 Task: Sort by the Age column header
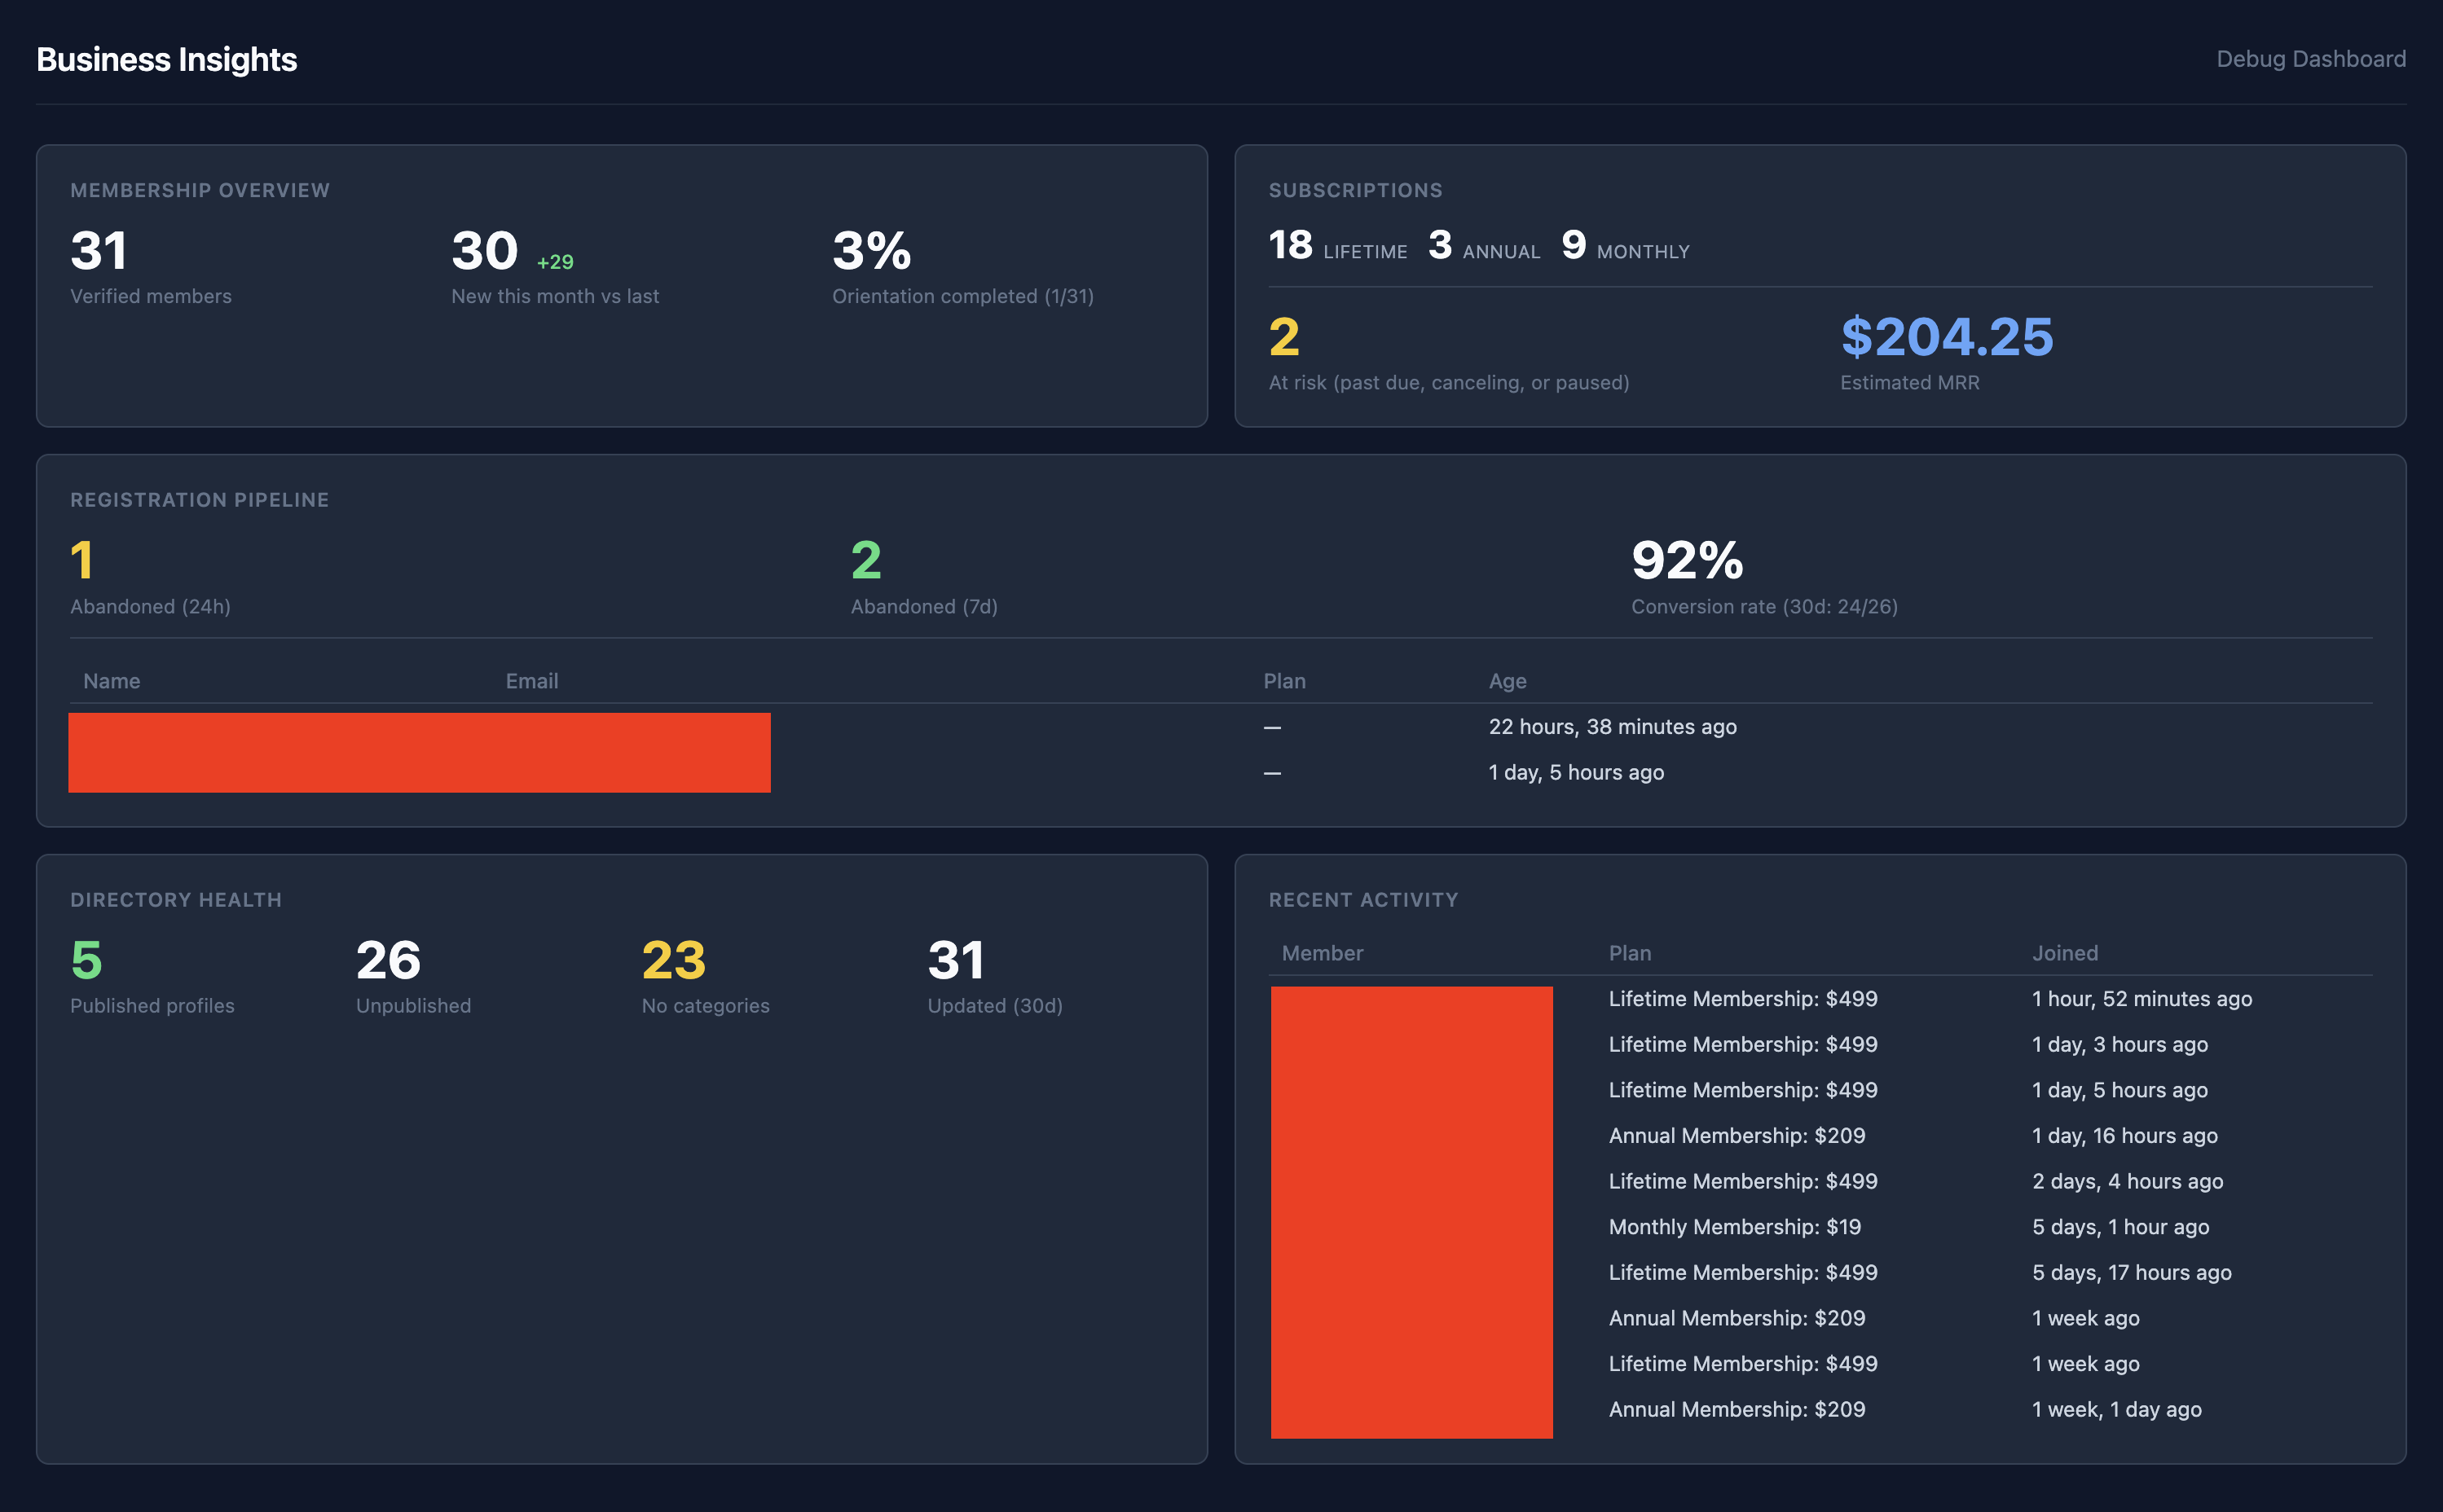[1507, 680]
